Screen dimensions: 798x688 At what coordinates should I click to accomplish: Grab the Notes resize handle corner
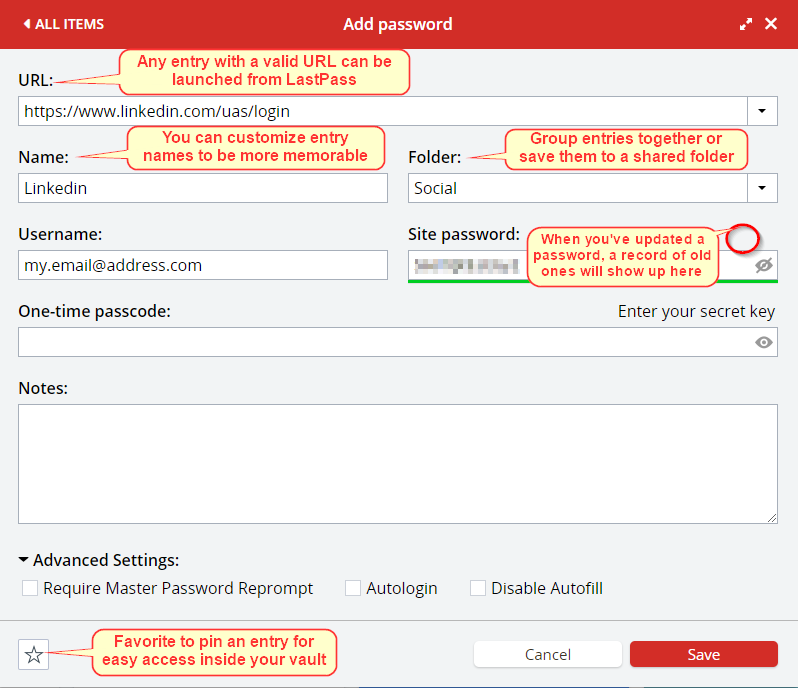772,518
